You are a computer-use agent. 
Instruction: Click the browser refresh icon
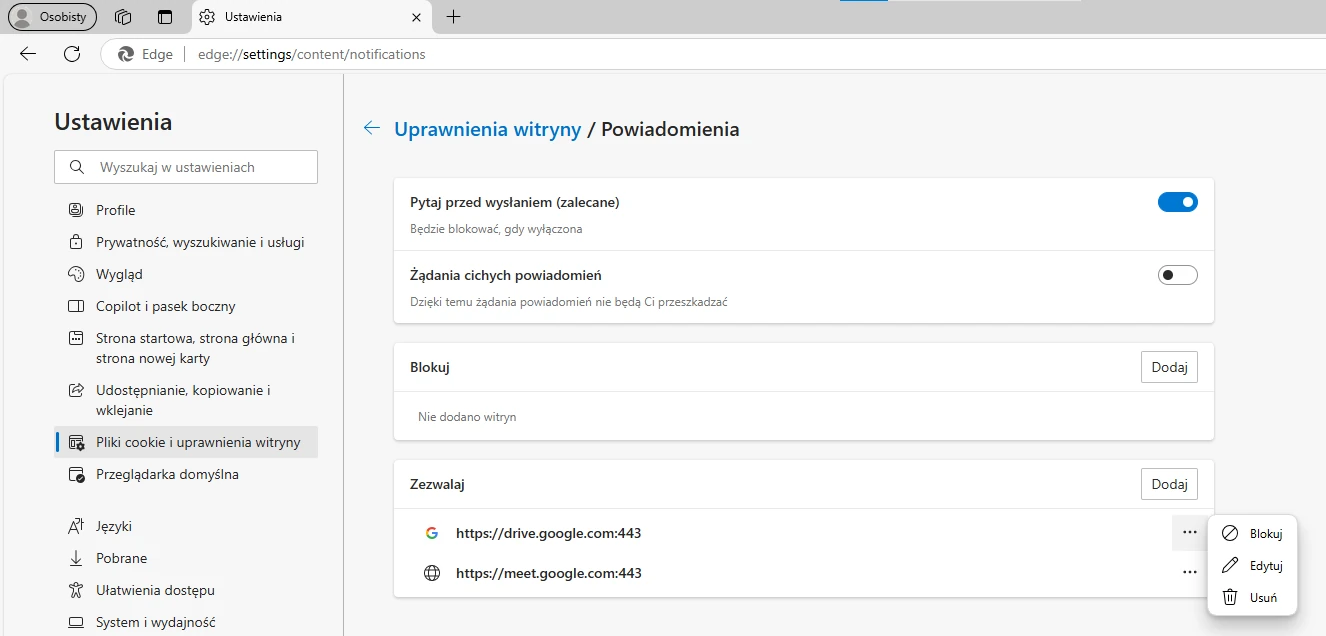coord(72,54)
